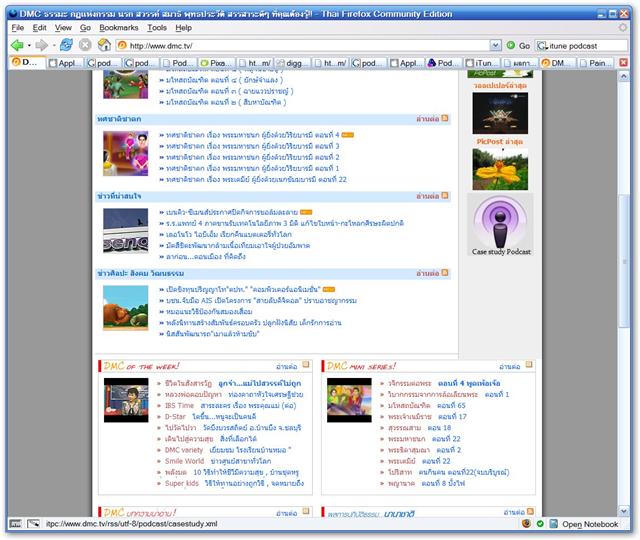Open the Forward button history dropdown
This screenshot has height=540, width=640.
coord(52,45)
